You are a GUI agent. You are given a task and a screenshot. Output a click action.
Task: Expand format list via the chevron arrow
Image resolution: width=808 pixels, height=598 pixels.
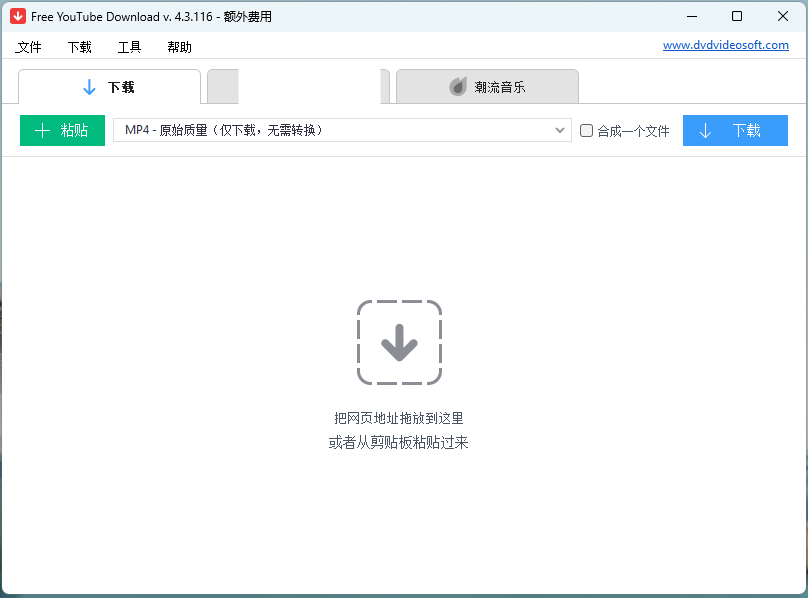click(x=560, y=130)
